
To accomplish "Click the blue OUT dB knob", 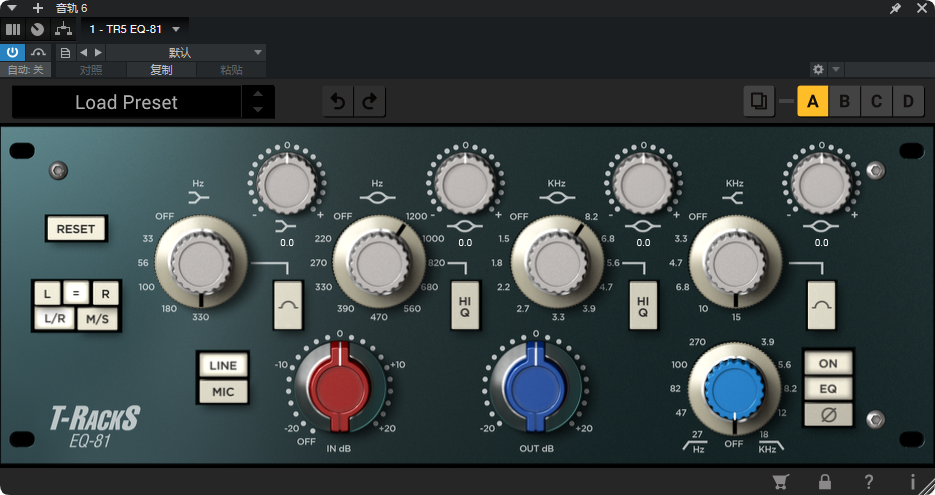I will point(535,387).
